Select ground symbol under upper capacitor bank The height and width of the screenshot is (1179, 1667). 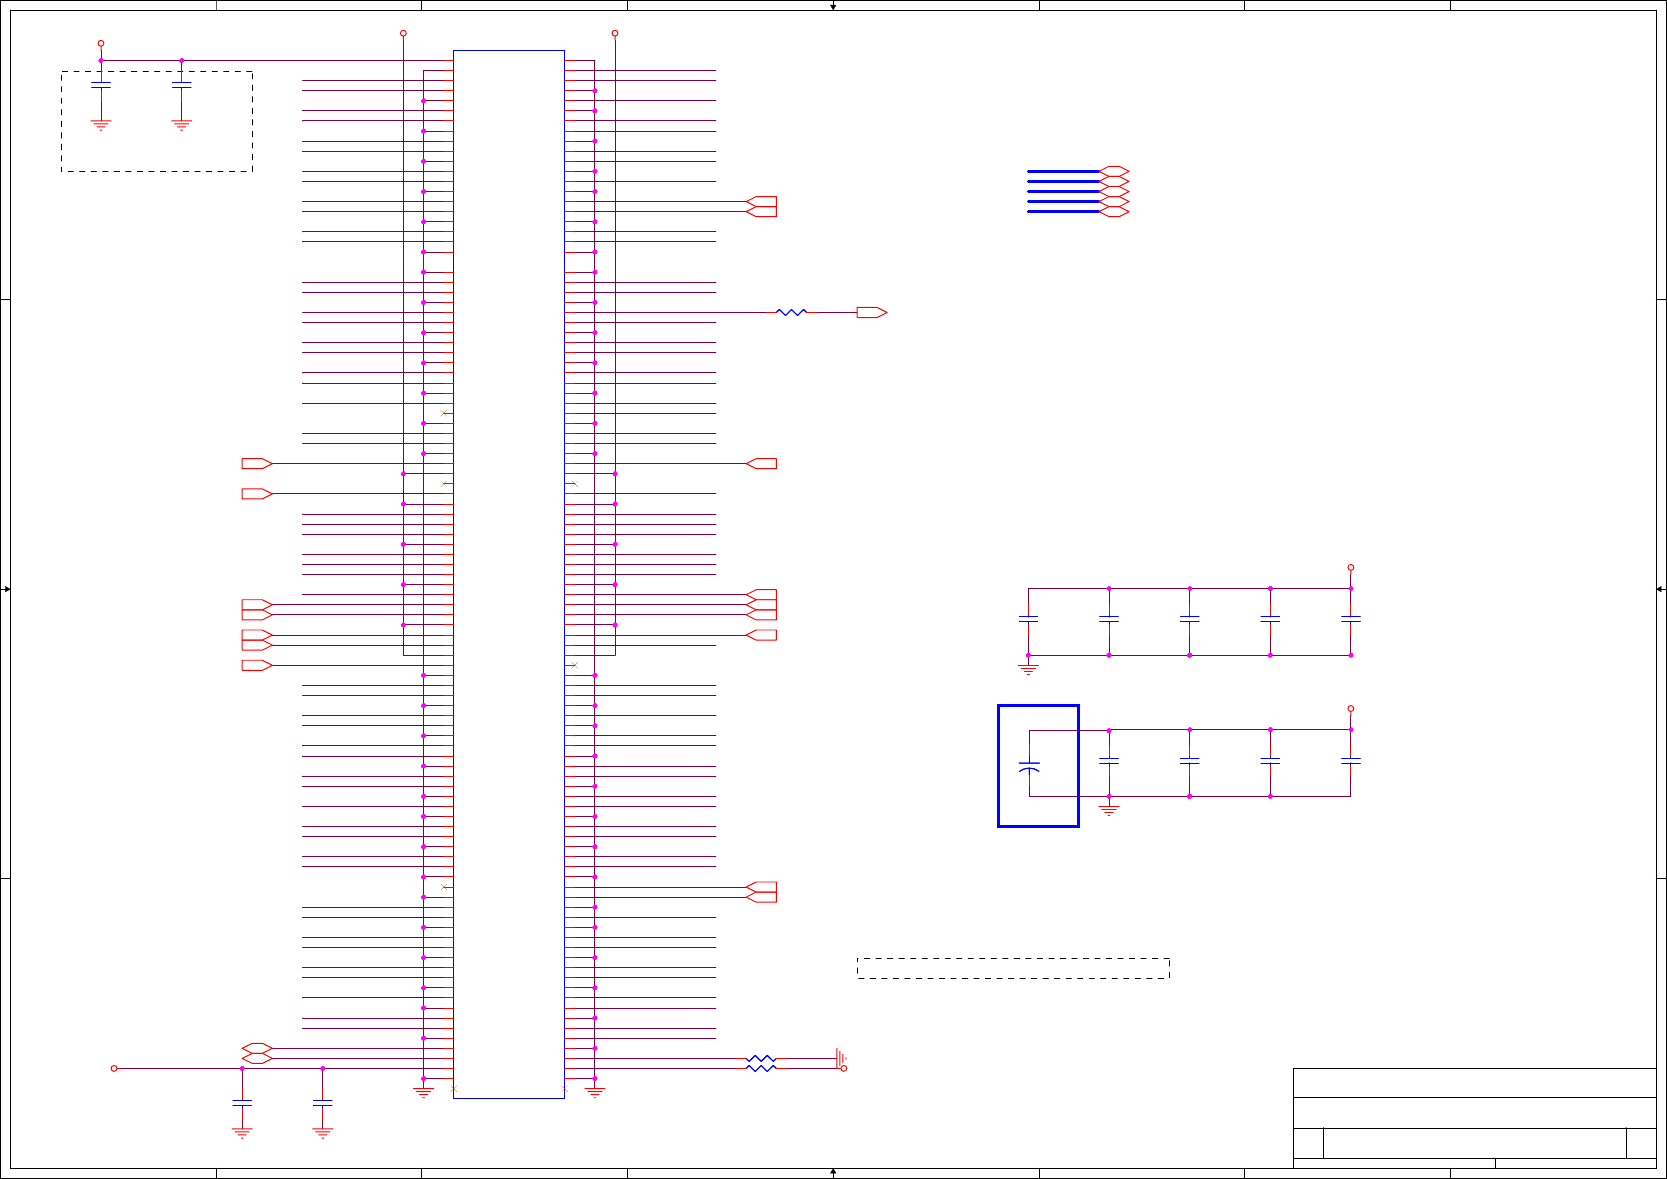tap(1028, 670)
